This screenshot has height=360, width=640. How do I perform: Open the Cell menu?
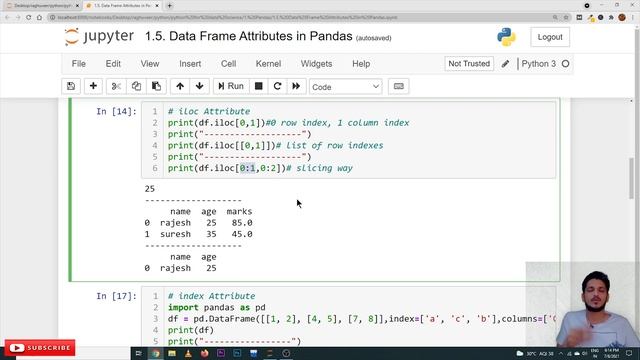point(229,64)
